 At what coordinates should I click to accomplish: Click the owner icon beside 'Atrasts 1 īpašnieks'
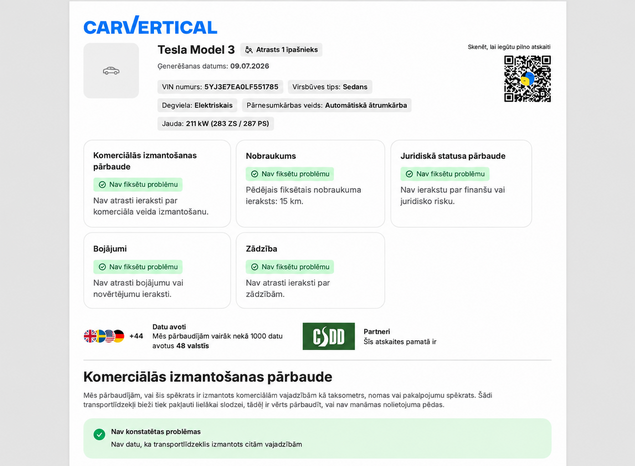(x=249, y=50)
